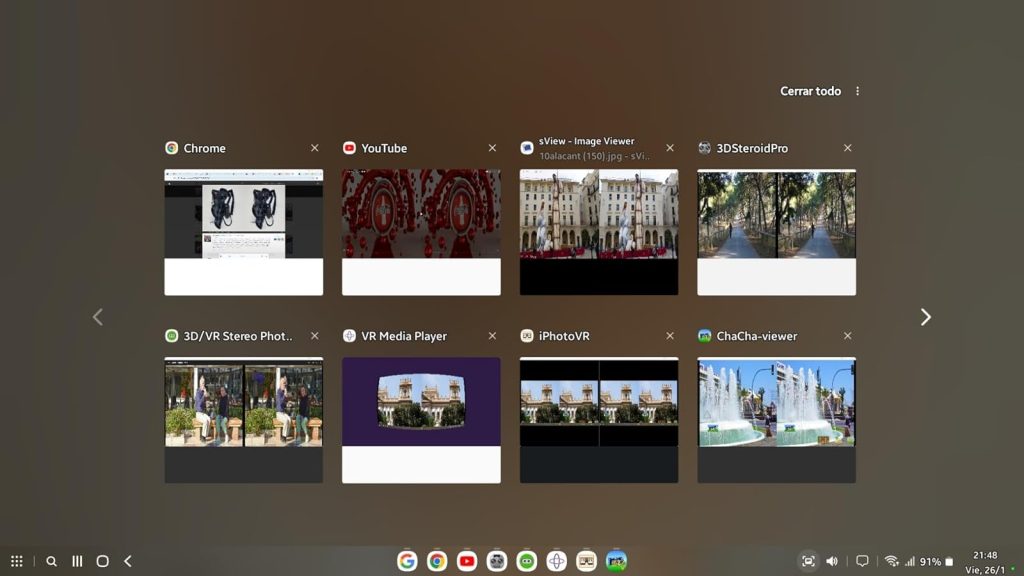Go to next page of recent apps
This screenshot has width=1024, height=576.
(x=925, y=317)
